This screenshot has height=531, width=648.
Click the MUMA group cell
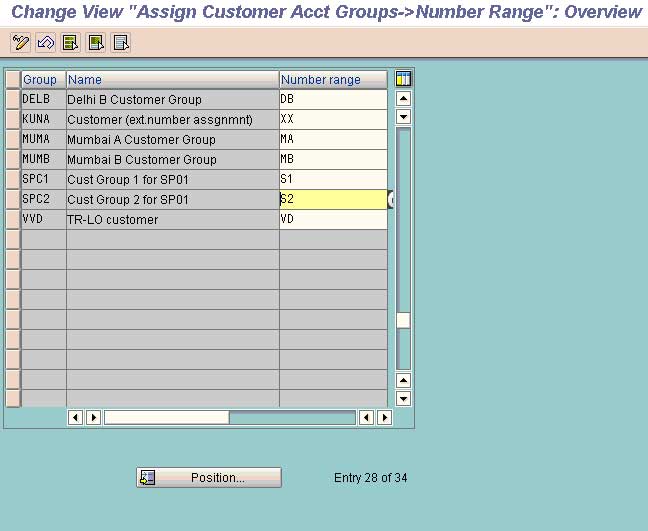click(43, 139)
